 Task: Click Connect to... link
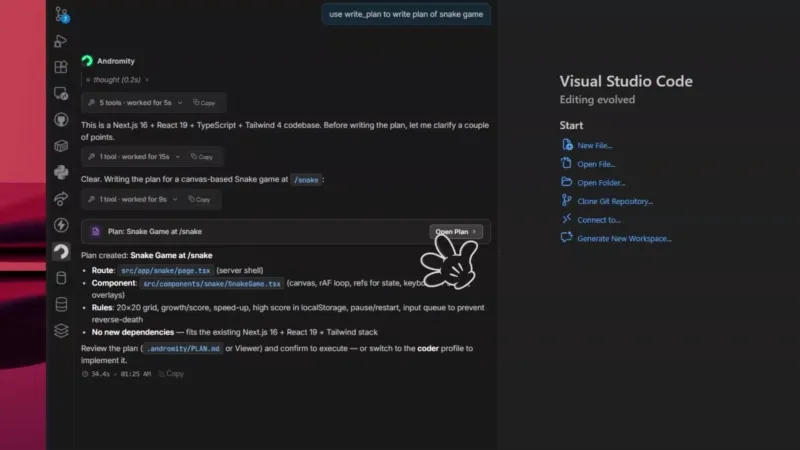(599, 220)
